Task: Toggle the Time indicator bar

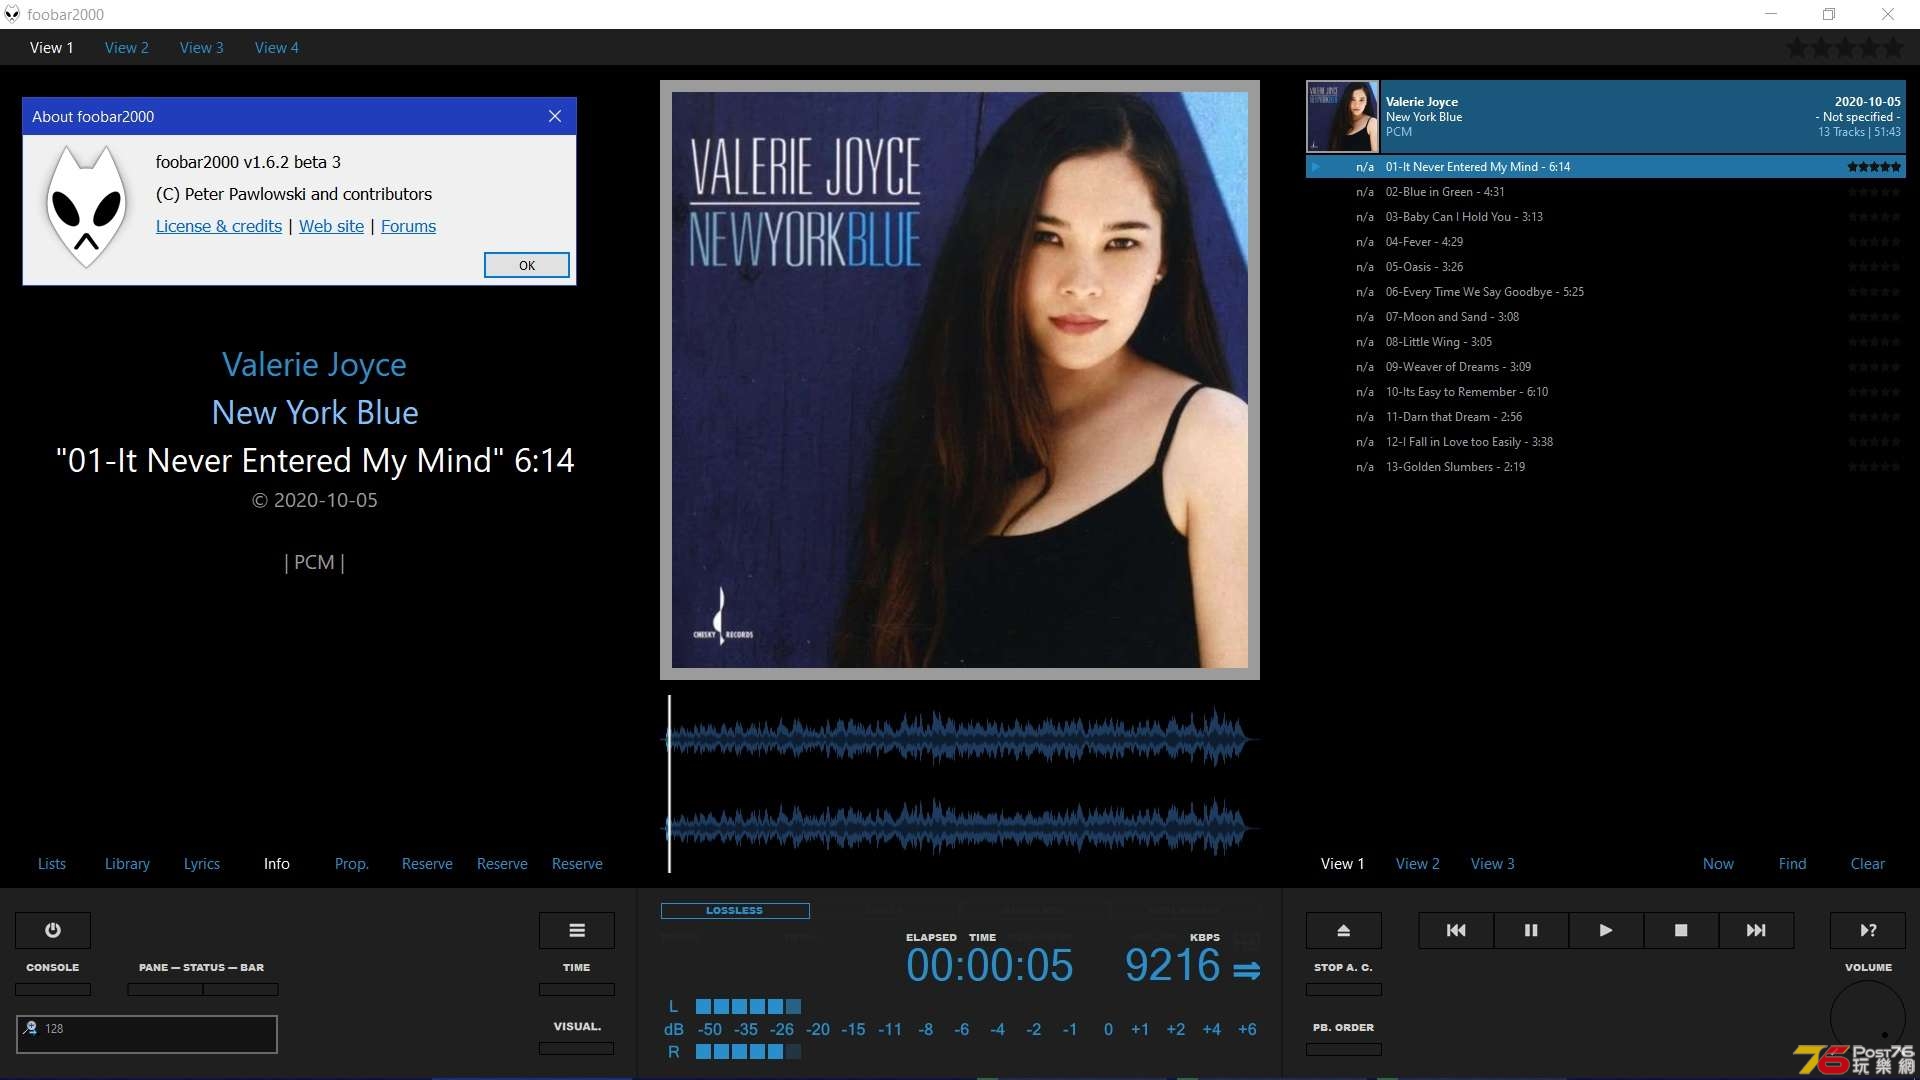Action: pyautogui.click(x=577, y=989)
